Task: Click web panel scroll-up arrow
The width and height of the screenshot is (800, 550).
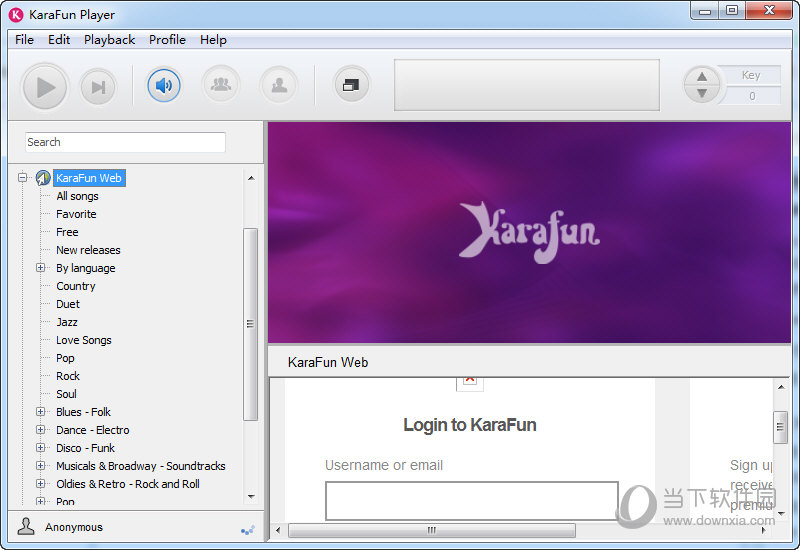Action: pyautogui.click(x=781, y=387)
